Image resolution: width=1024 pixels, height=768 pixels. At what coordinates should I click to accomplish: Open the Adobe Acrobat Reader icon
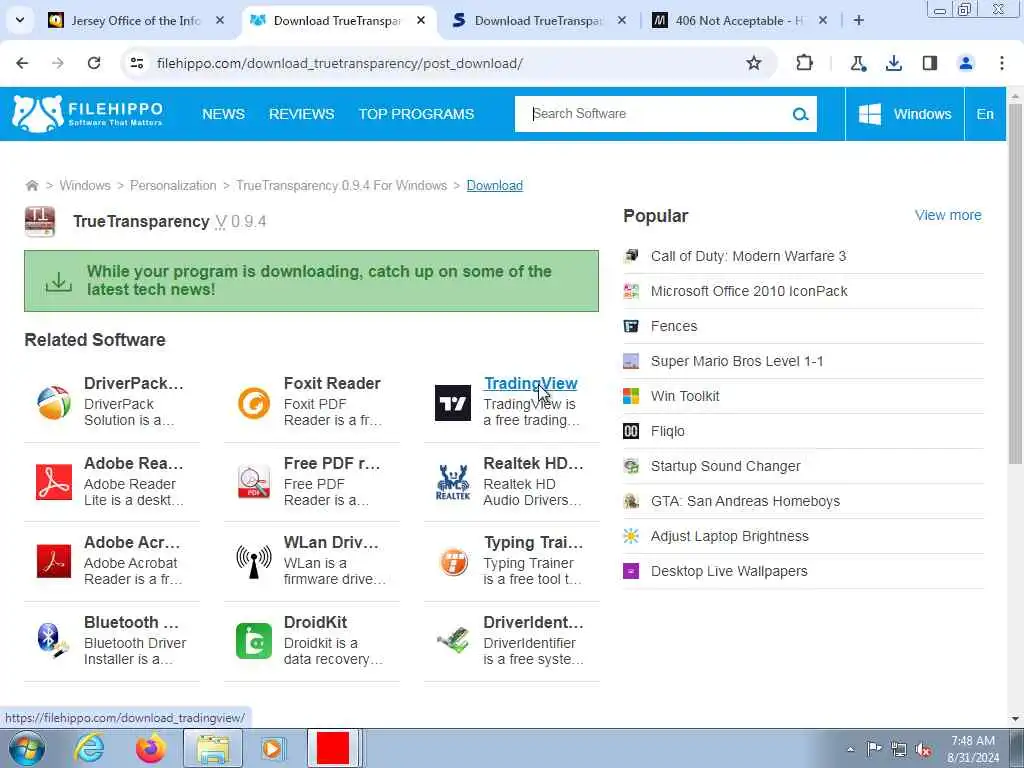54,562
